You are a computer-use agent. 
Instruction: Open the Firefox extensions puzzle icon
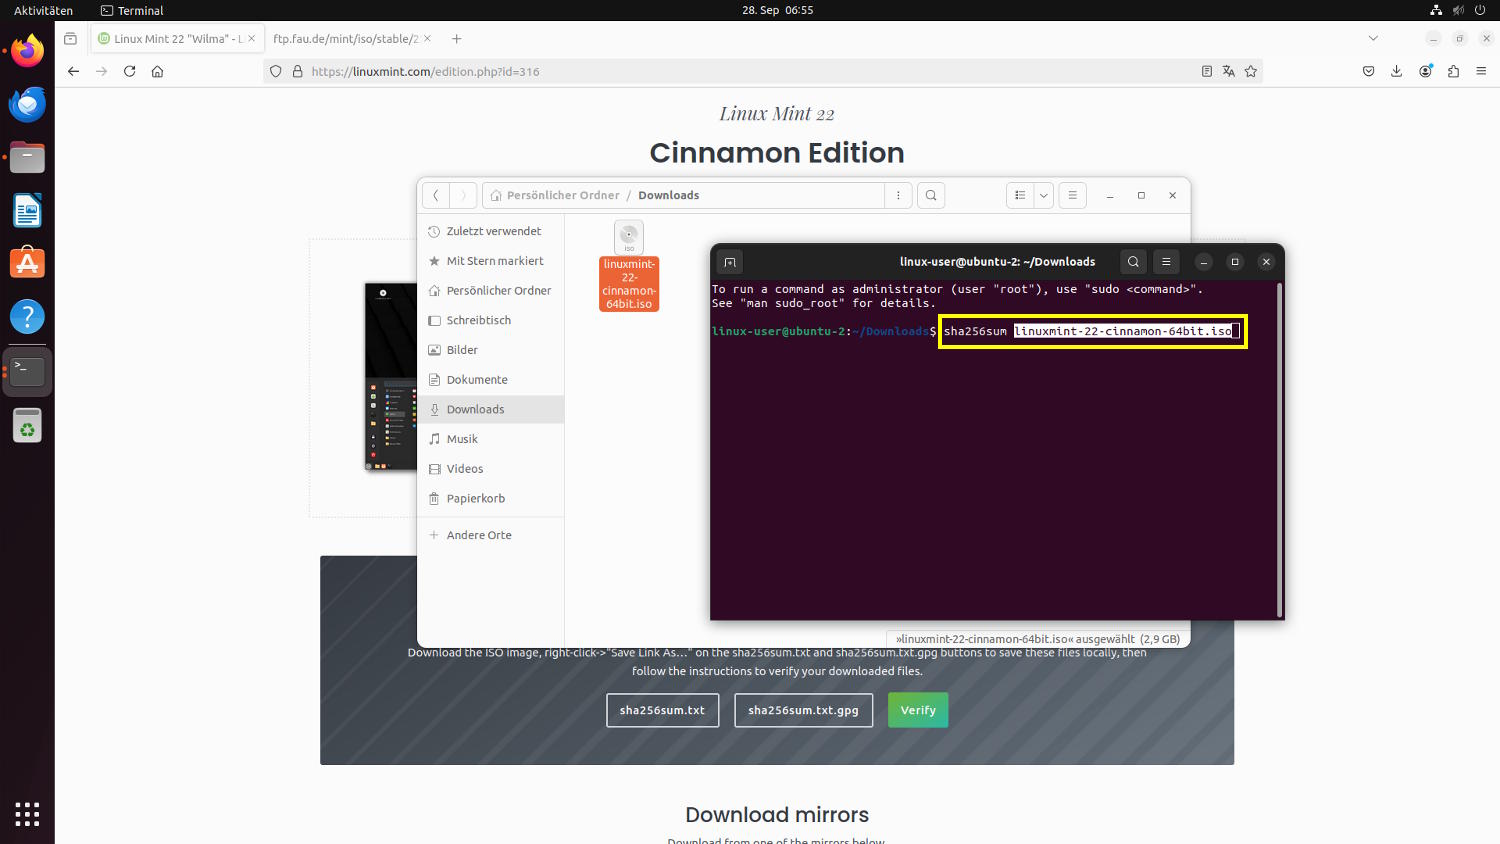[x=1454, y=72]
